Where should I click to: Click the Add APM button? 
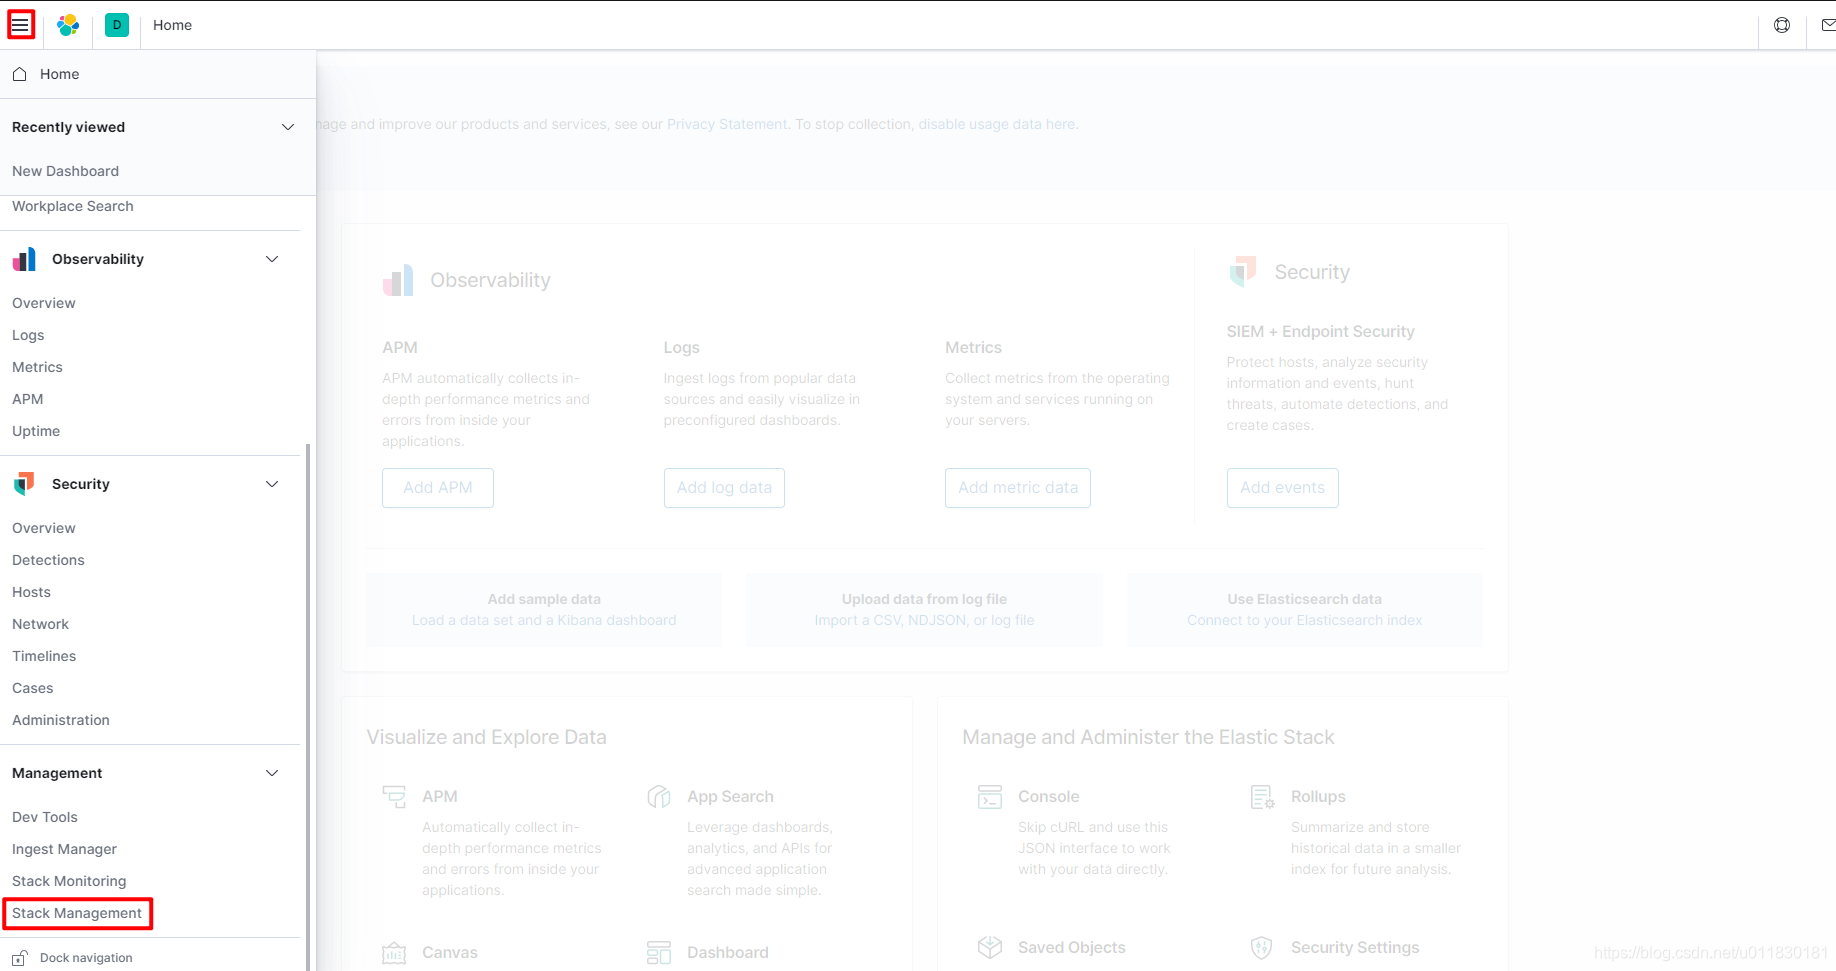pyautogui.click(x=438, y=488)
